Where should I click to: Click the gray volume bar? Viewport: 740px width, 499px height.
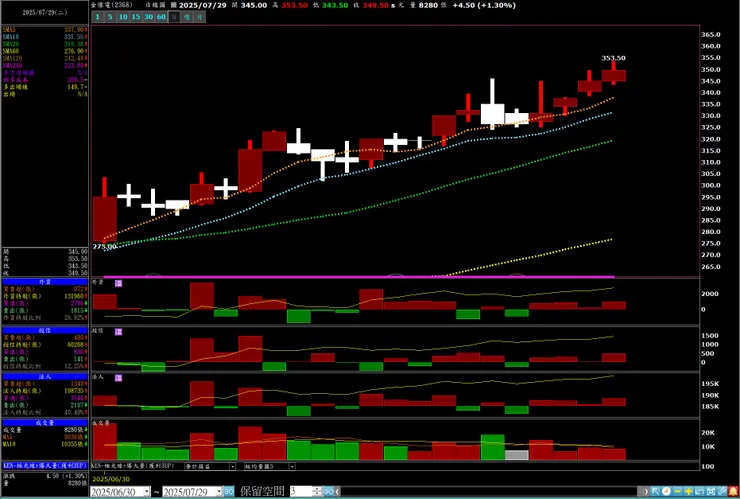pyautogui.click(x=516, y=455)
